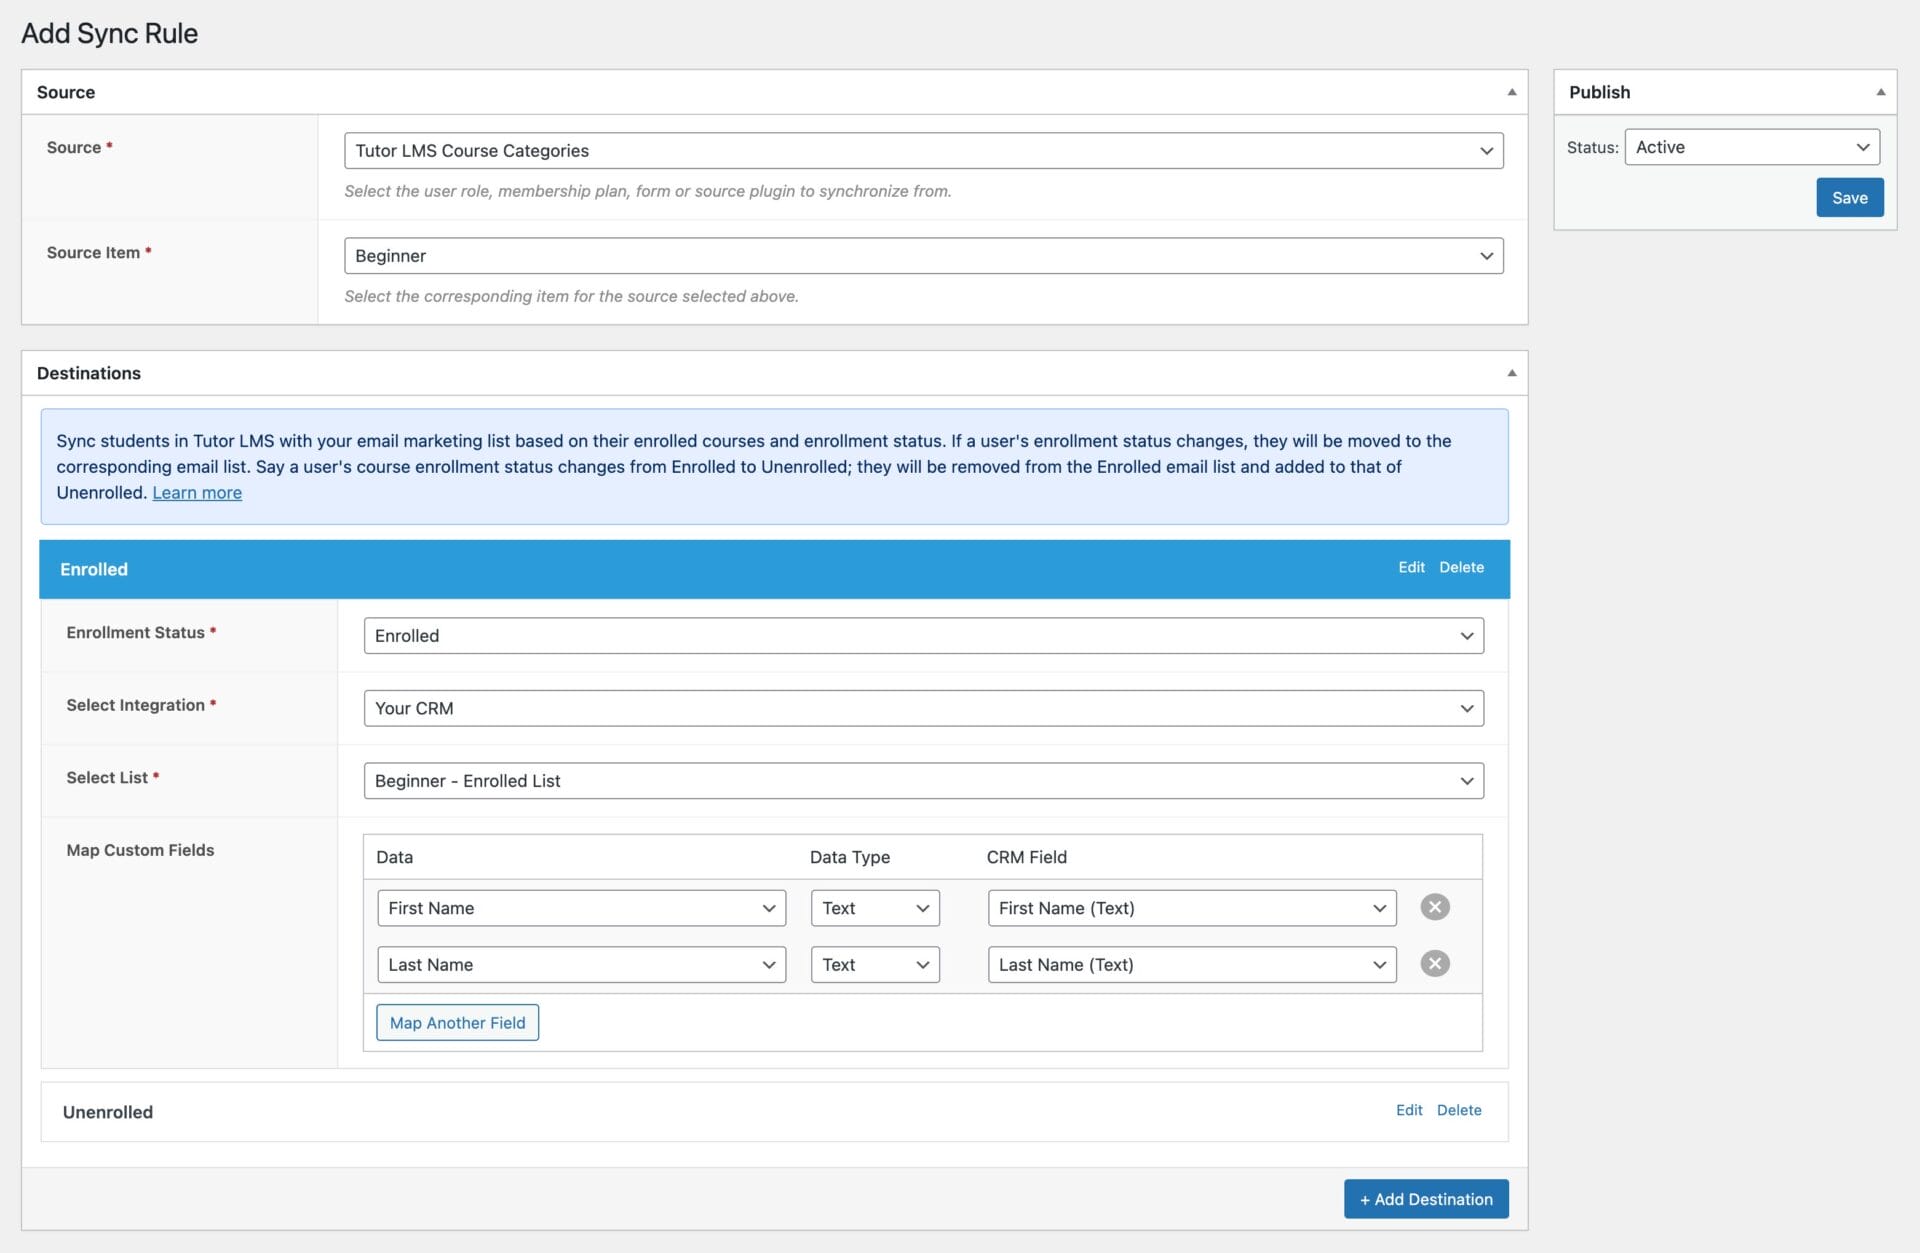Open the Source dropdown menu

(922, 151)
